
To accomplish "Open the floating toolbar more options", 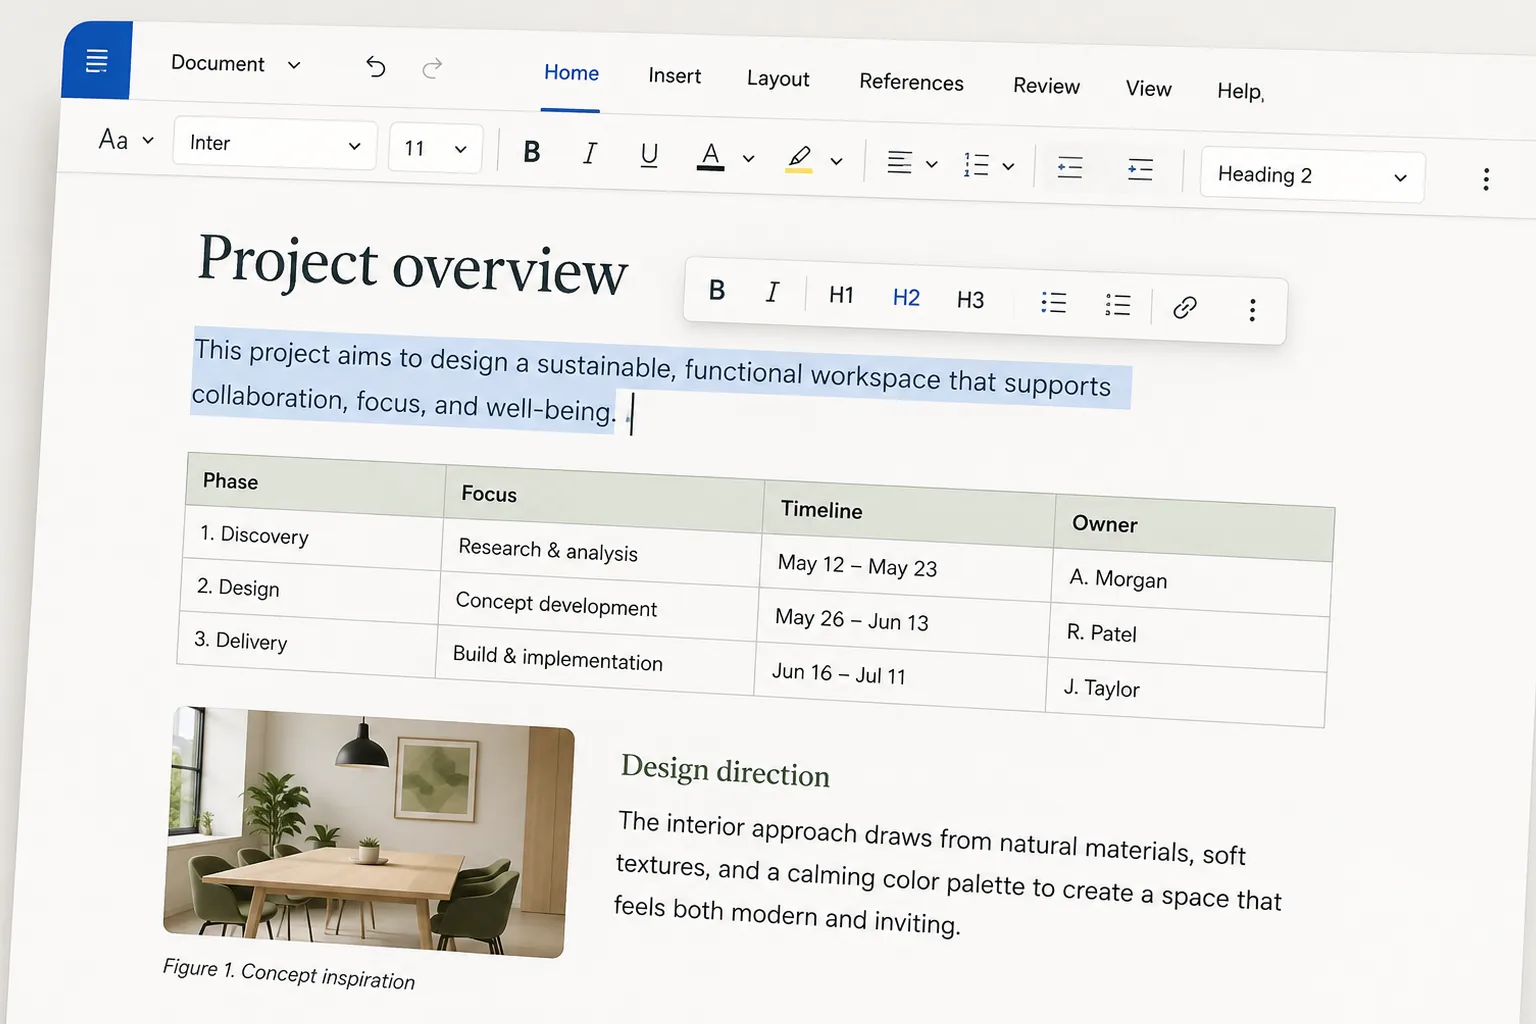I will (x=1252, y=310).
